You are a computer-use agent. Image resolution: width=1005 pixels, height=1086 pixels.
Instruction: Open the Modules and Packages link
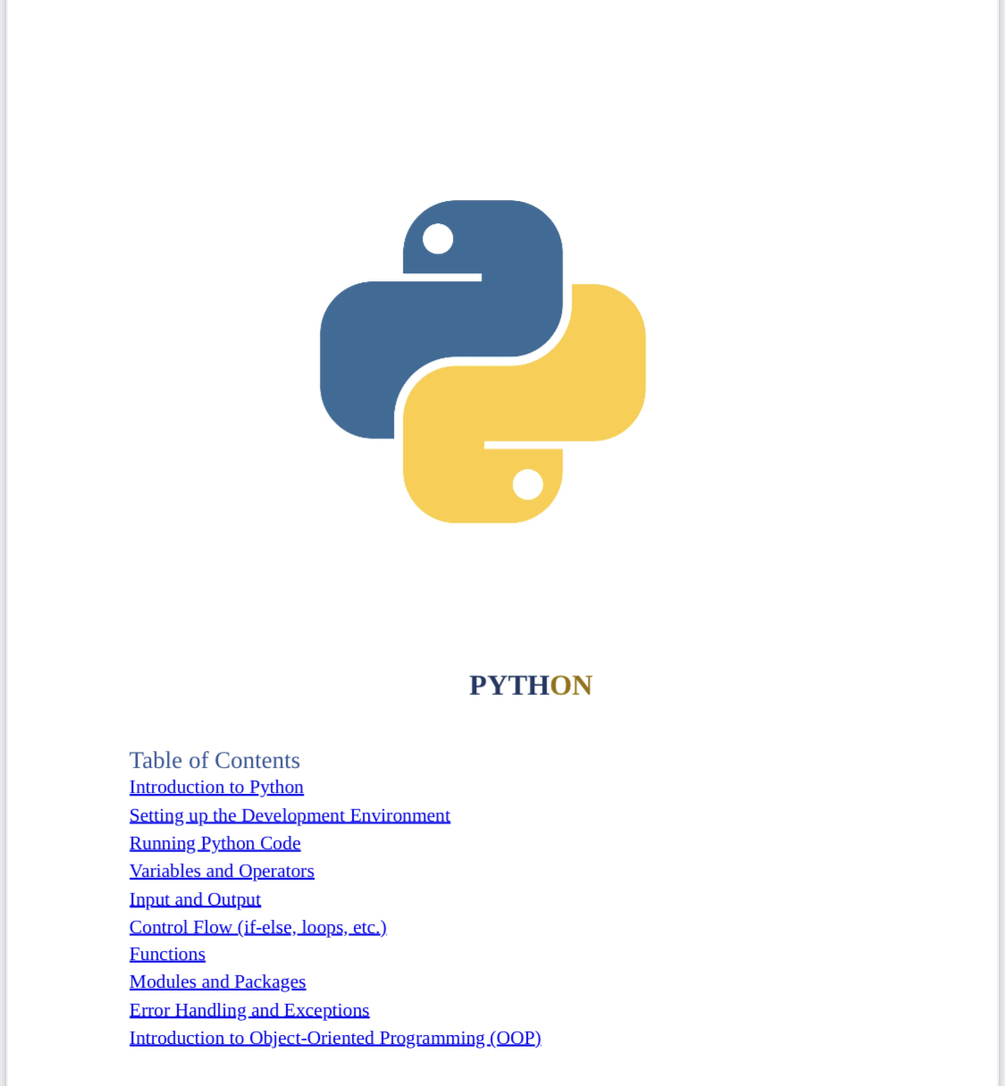217,982
